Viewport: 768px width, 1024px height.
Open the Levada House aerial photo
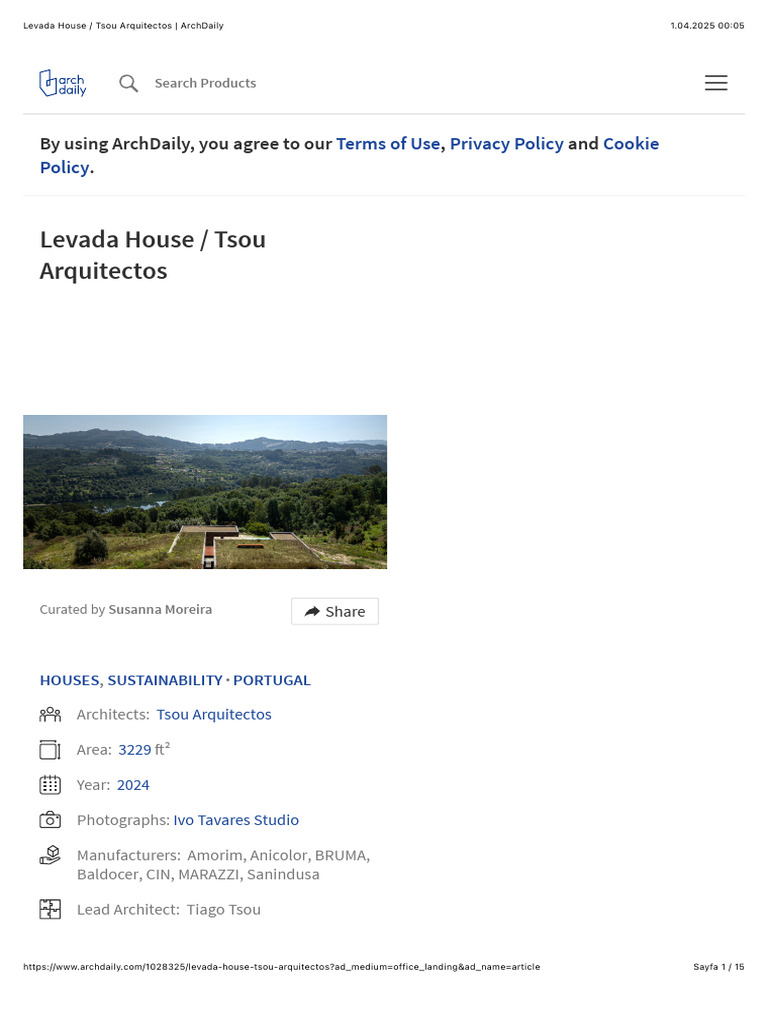pos(205,492)
